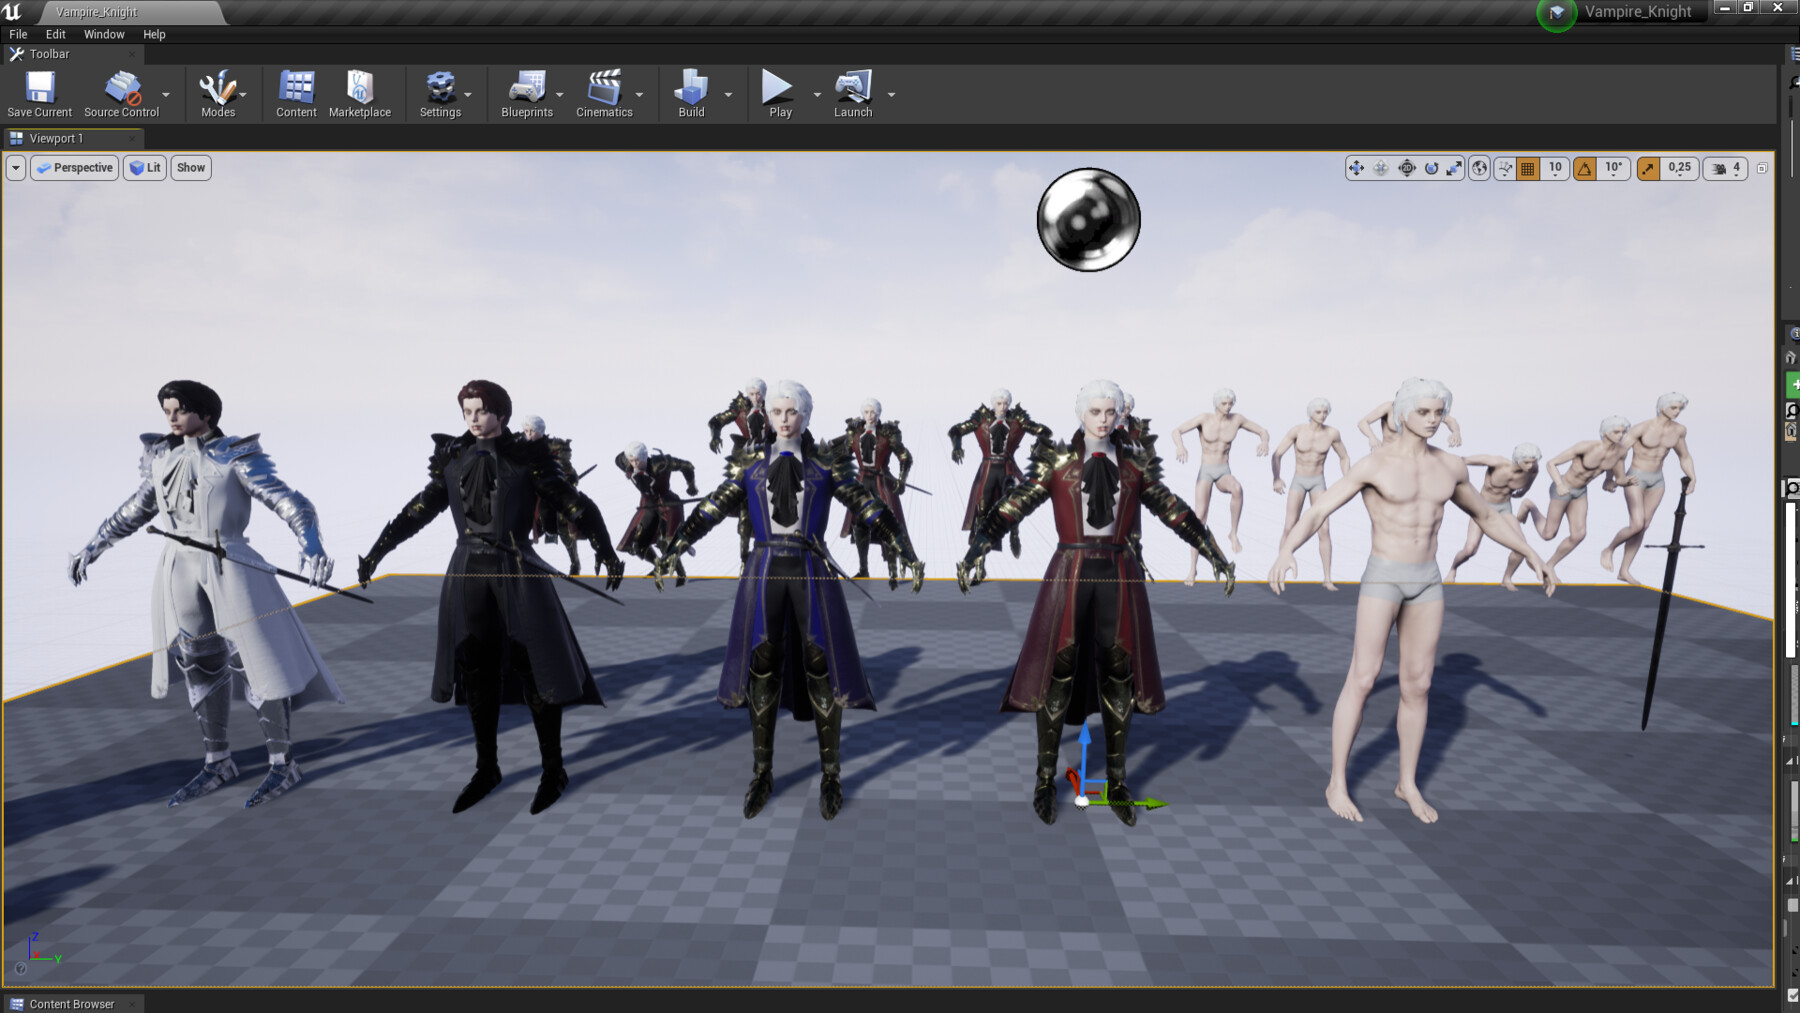Open the Edit menu

55,33
